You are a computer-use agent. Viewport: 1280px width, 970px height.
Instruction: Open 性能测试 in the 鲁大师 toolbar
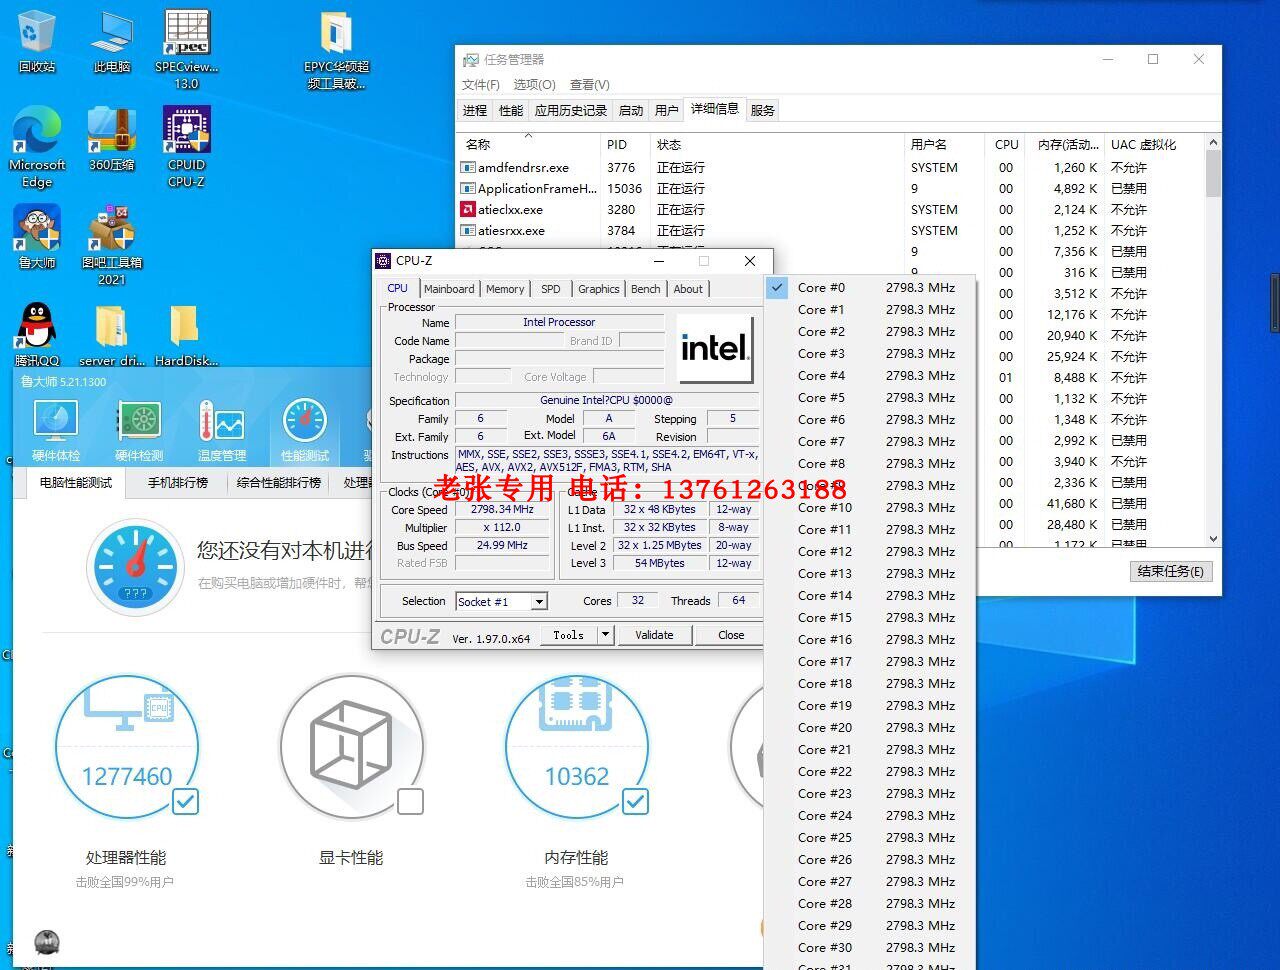pos(305,431)
